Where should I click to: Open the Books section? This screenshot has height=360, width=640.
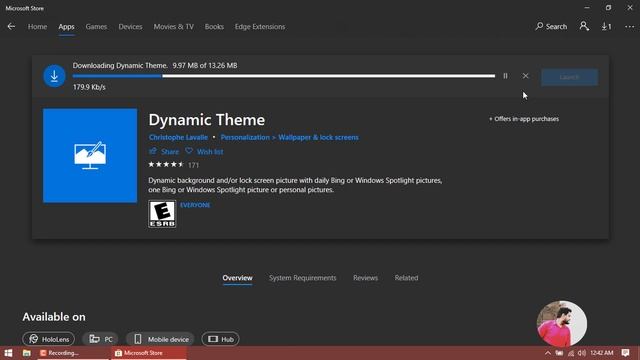214,27
